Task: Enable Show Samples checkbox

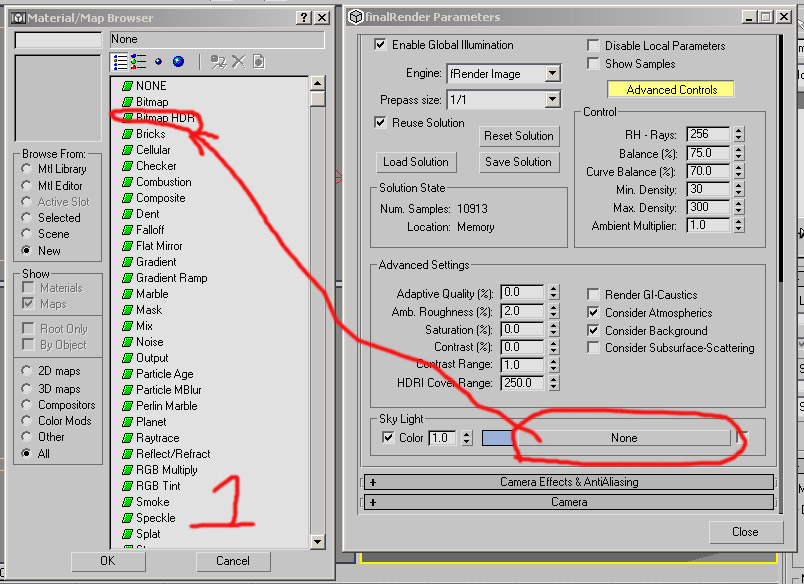Action: click(x=593, y=64)
